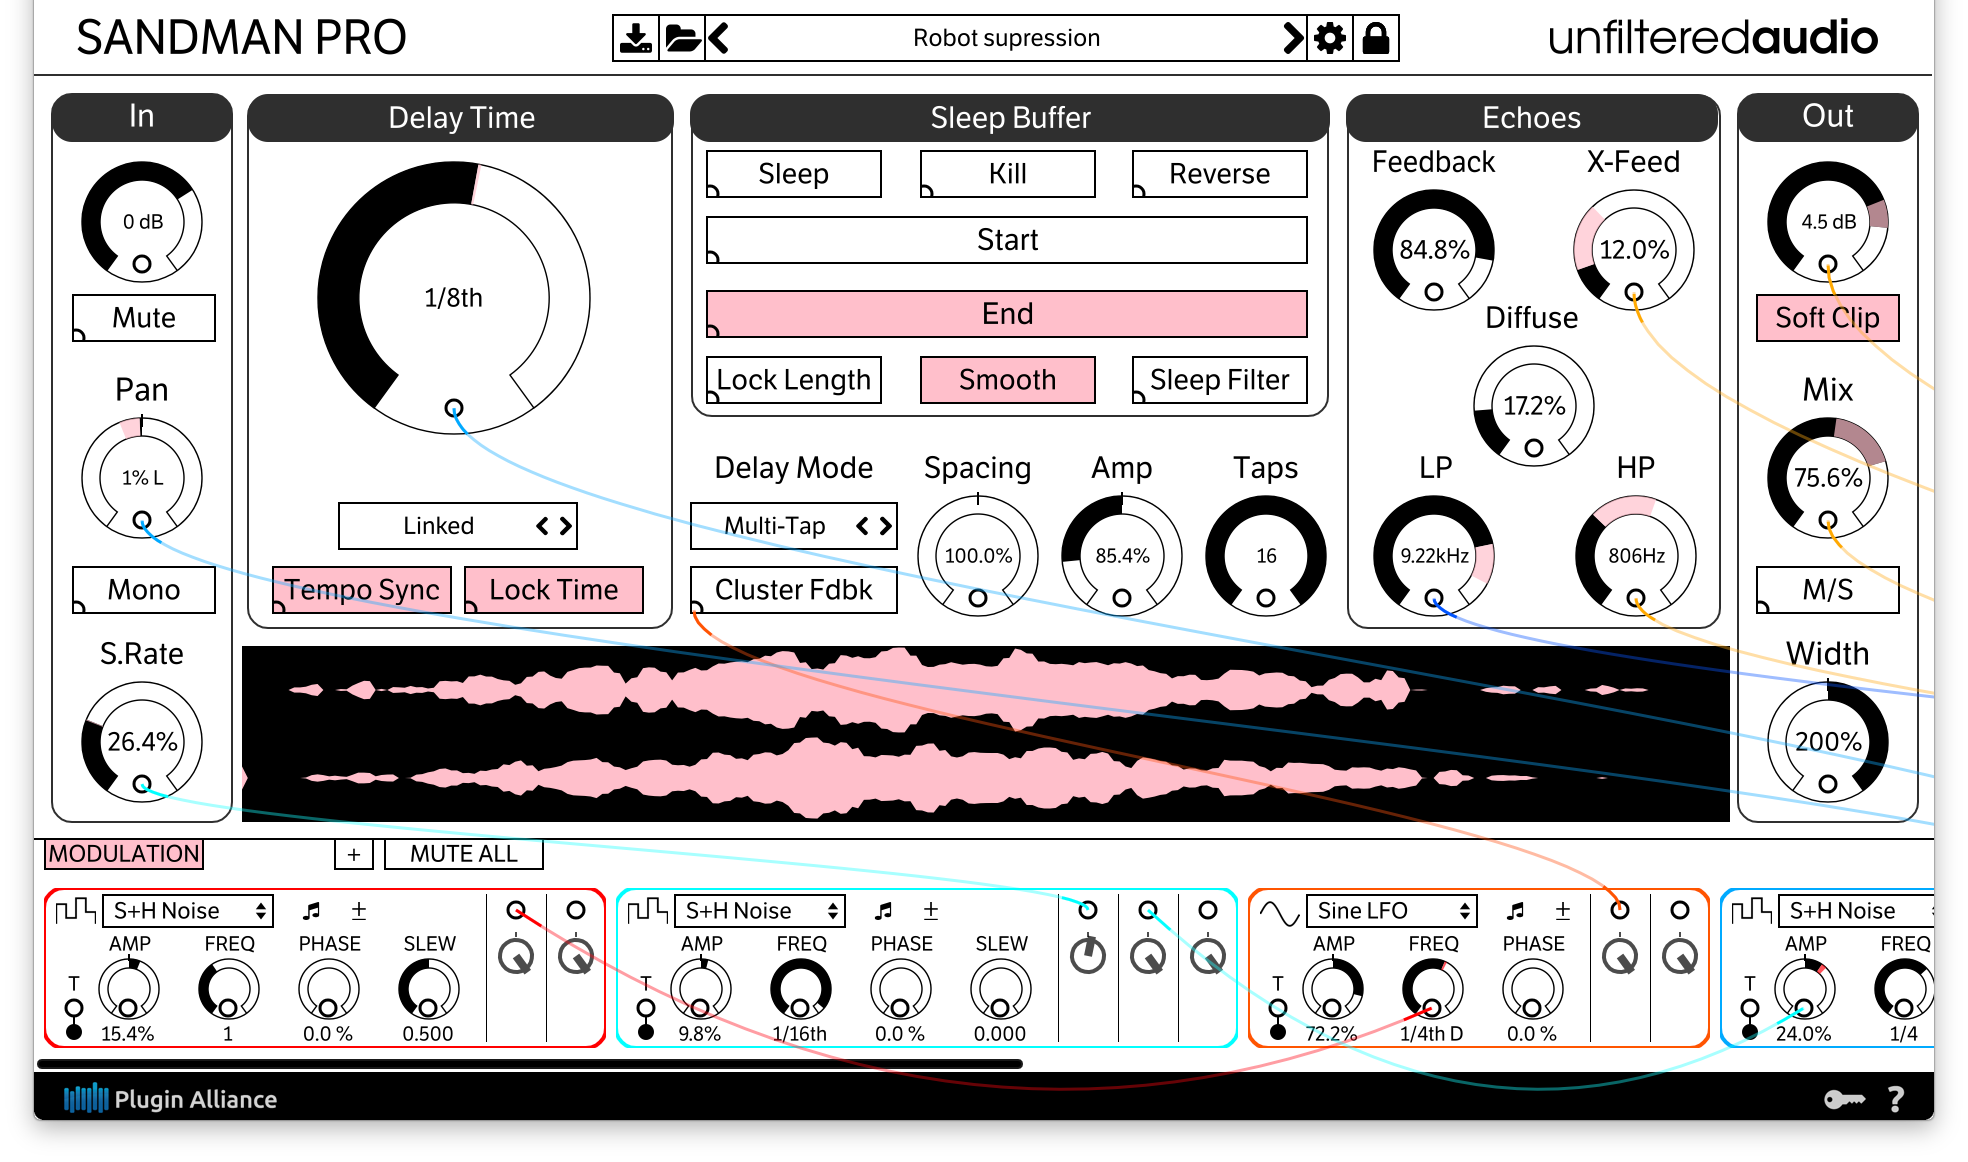Open the Multi-Tap delay mode selector
Viewport: 1968px width, 1162px height.
[794, 526]
